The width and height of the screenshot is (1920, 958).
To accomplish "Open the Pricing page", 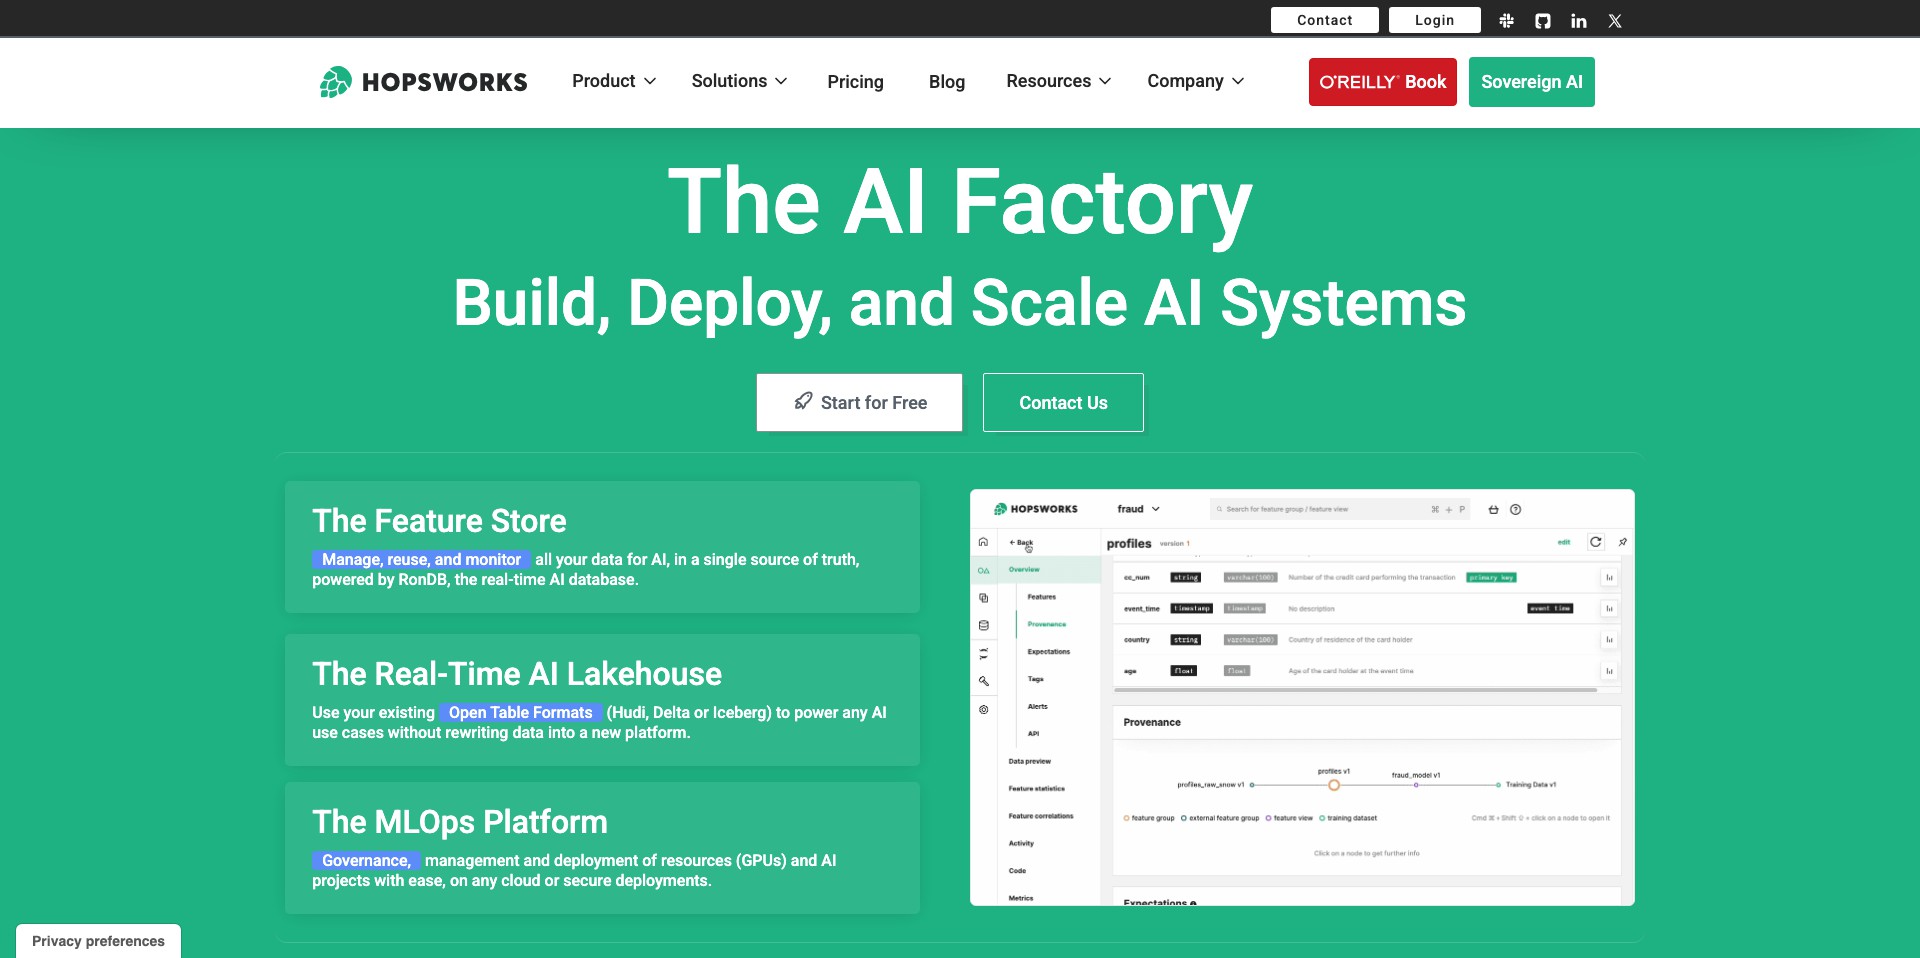I will point(855,82).
